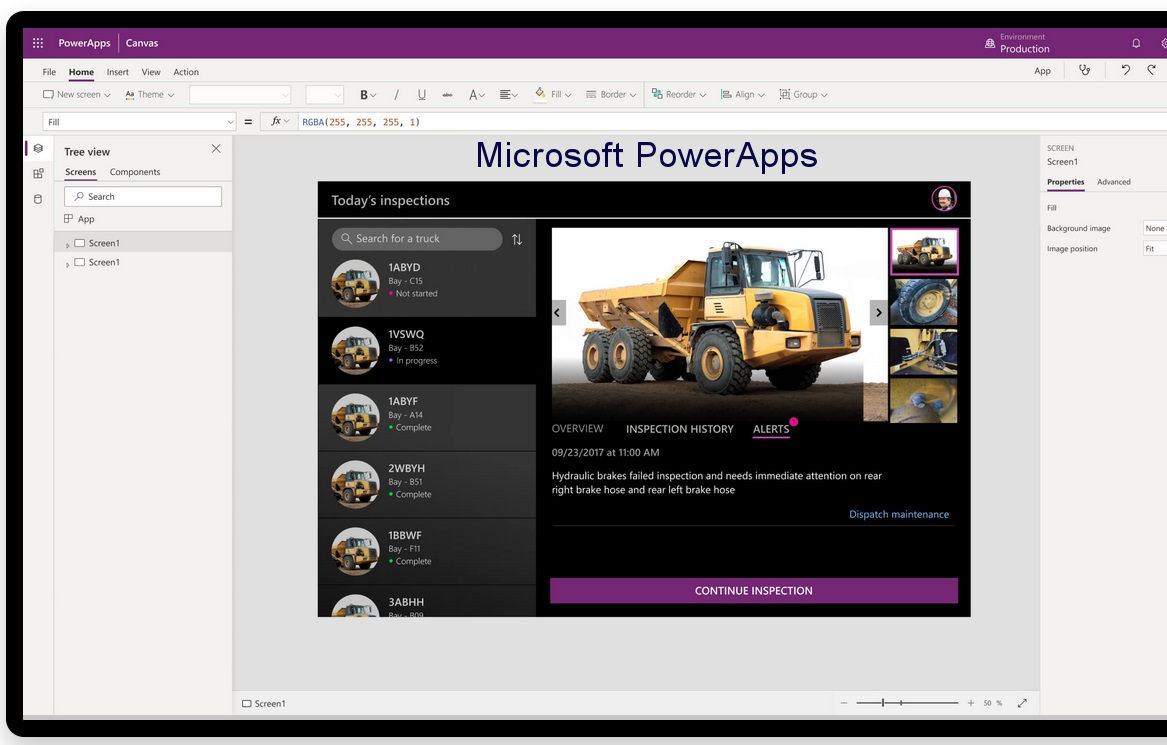Image resolution: width=1167 pixels, height=745 pixels.
Task: Close the Tree view panel
Action: click(x=216, y=149)
